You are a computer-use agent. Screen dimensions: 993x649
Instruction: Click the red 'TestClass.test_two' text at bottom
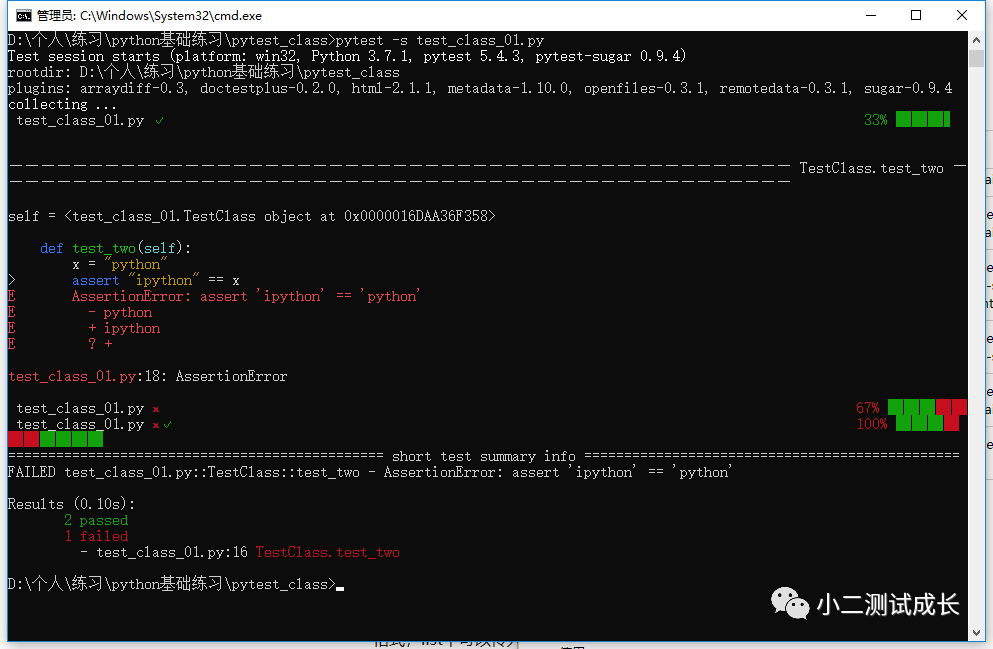(x=327, y=552)
